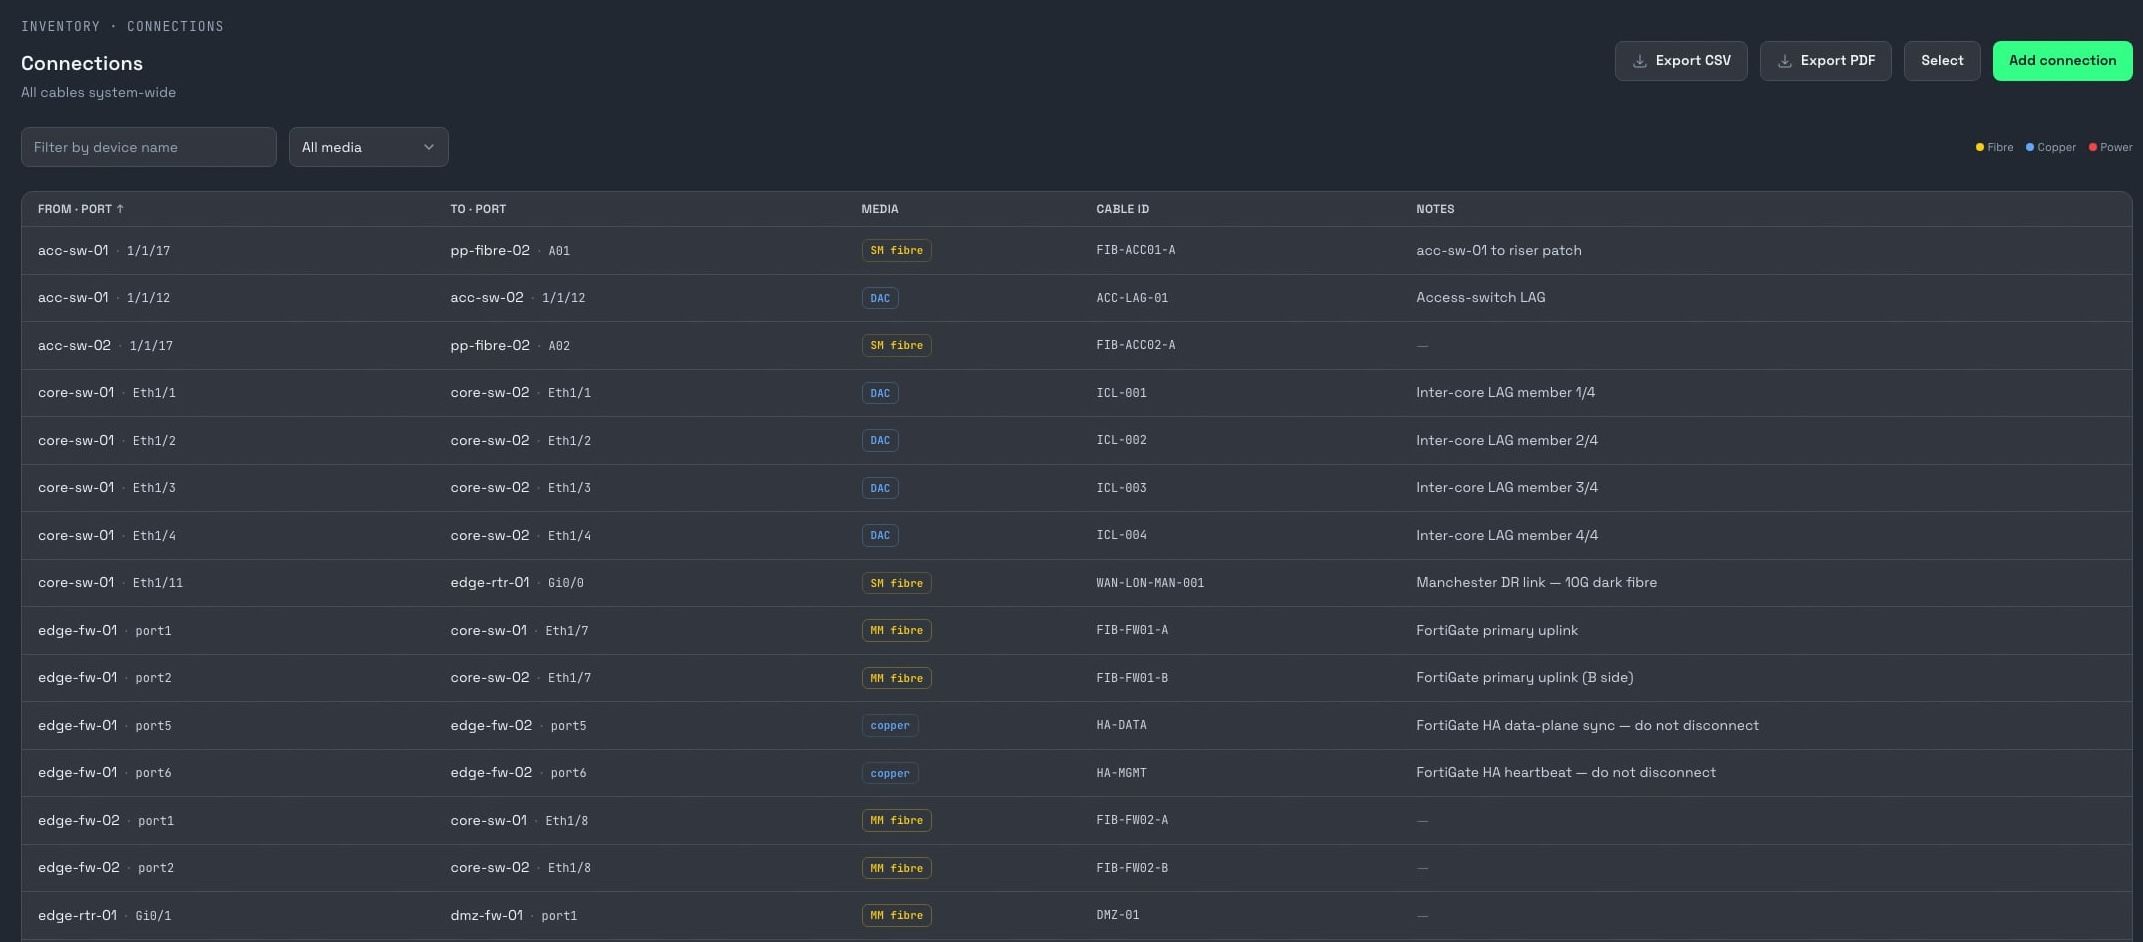Select cable ID FIB-FW02-B
Viewport: 2143px width, 942px height.
pos(1132,868)
